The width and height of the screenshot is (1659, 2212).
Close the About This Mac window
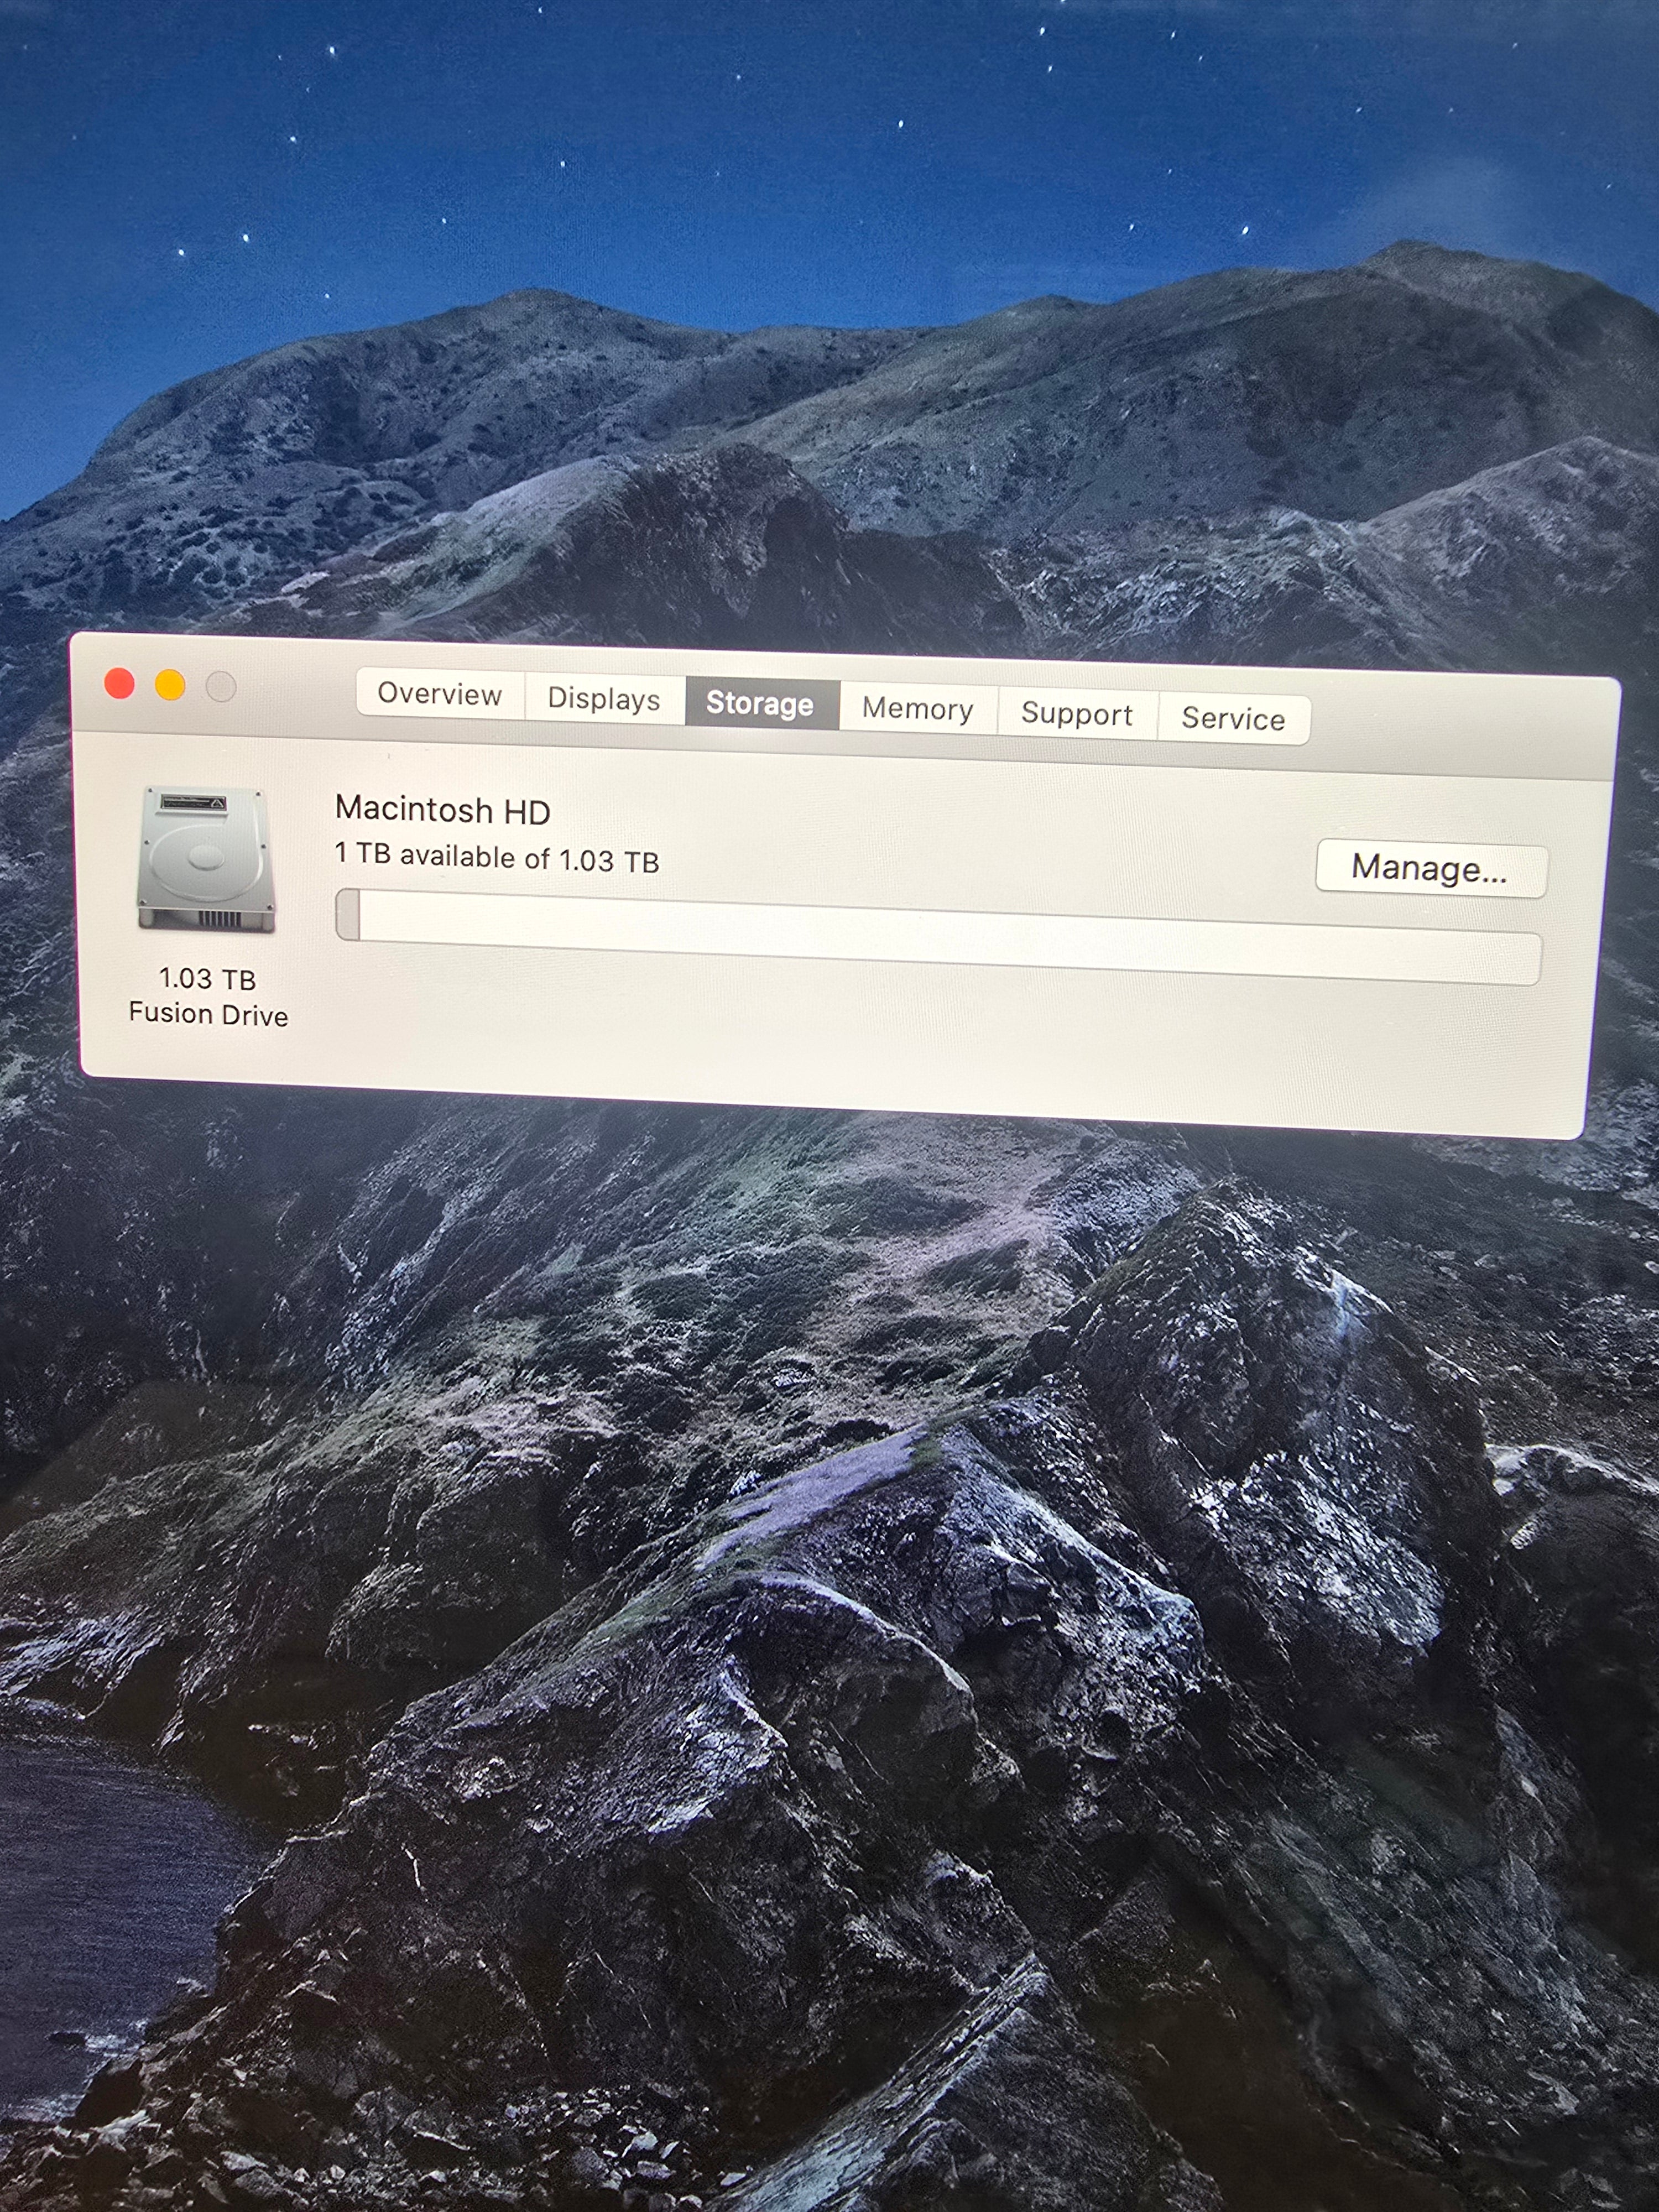click(x=120, y=684)
